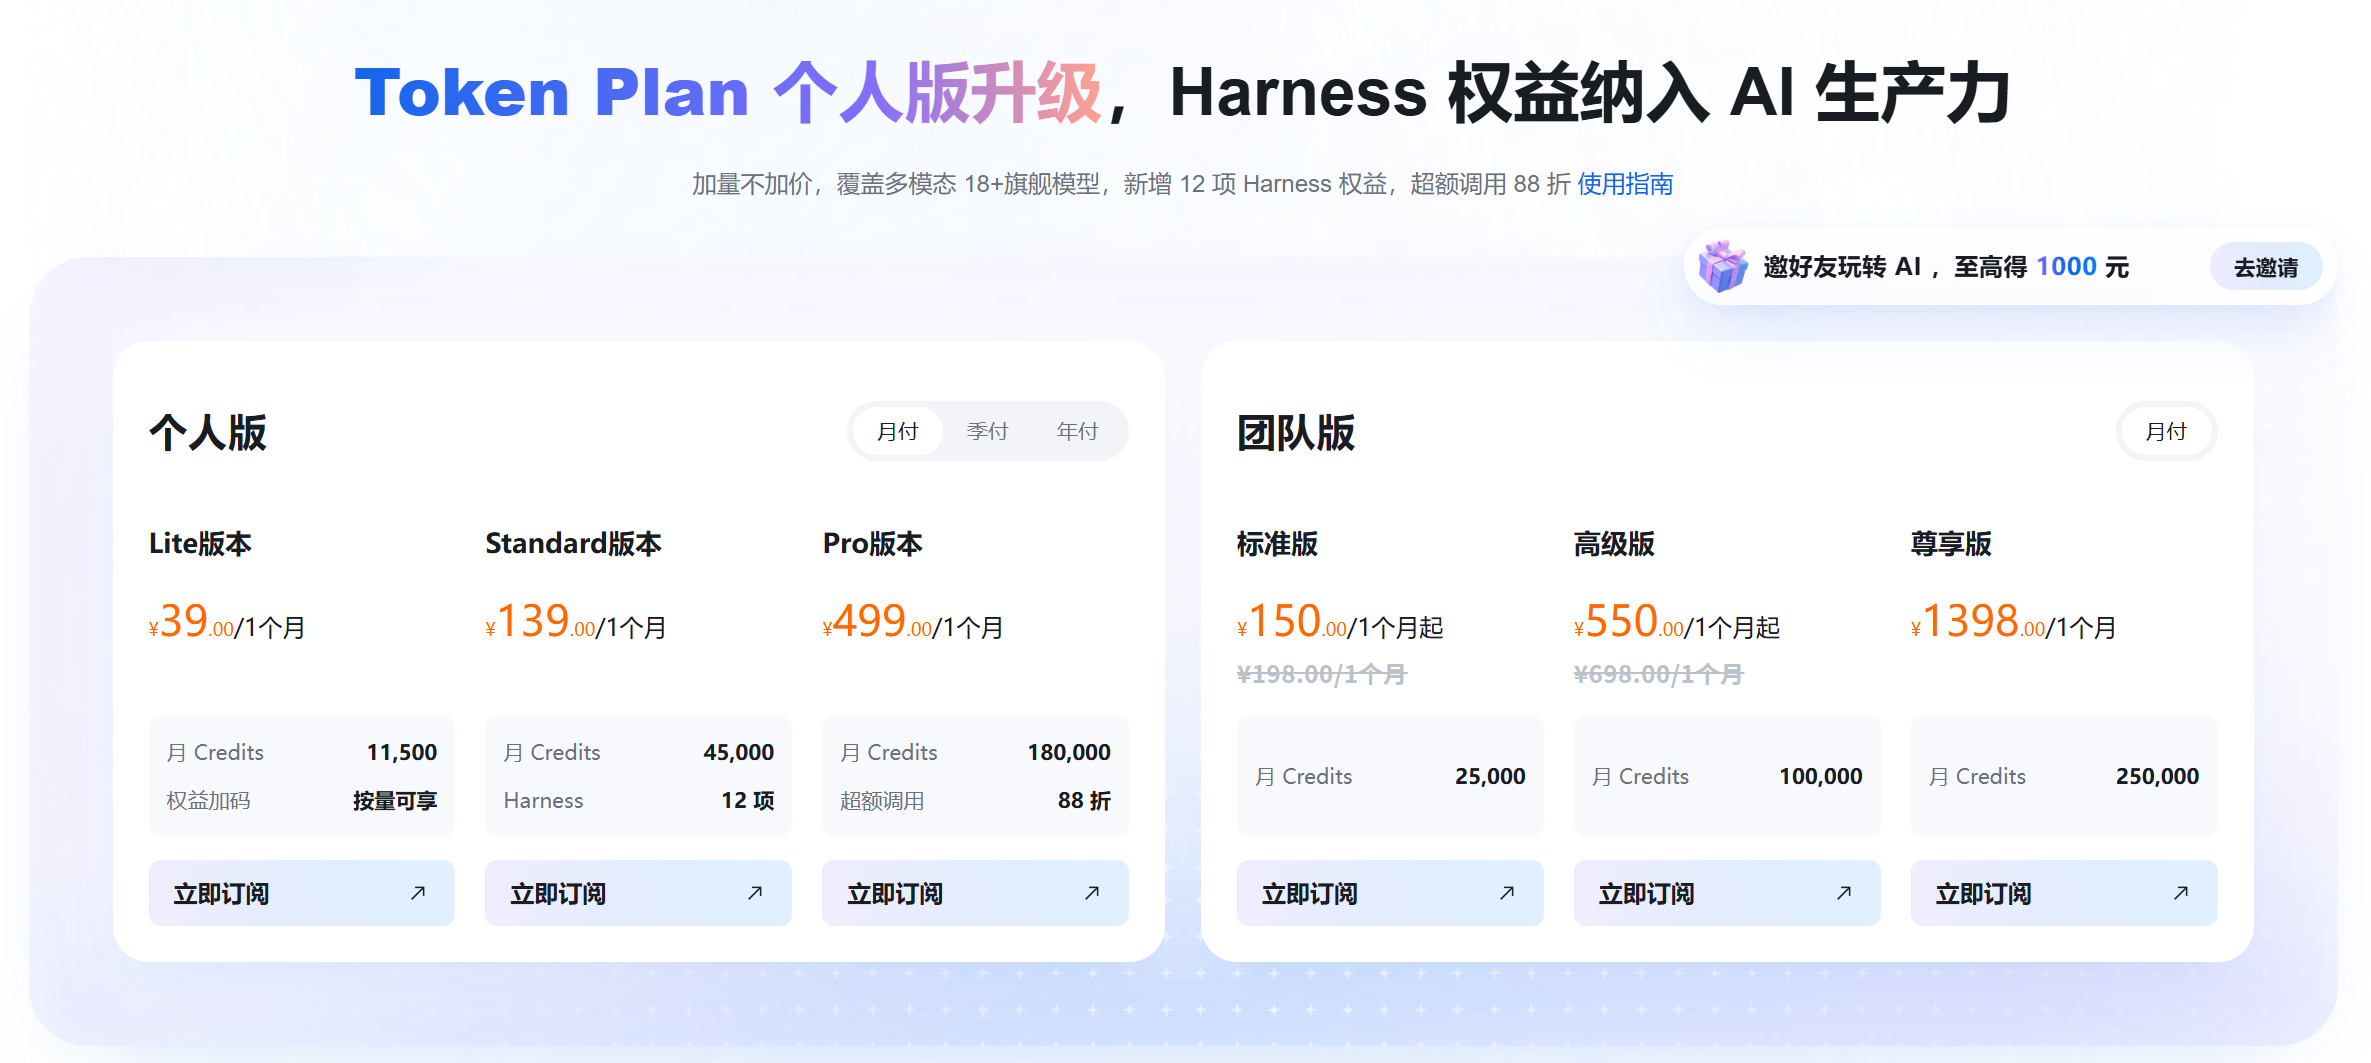The width and height of the screenshot is (2371, 1063).
Task: Click the ¥1398.00 price
Action: [1978, 622]
